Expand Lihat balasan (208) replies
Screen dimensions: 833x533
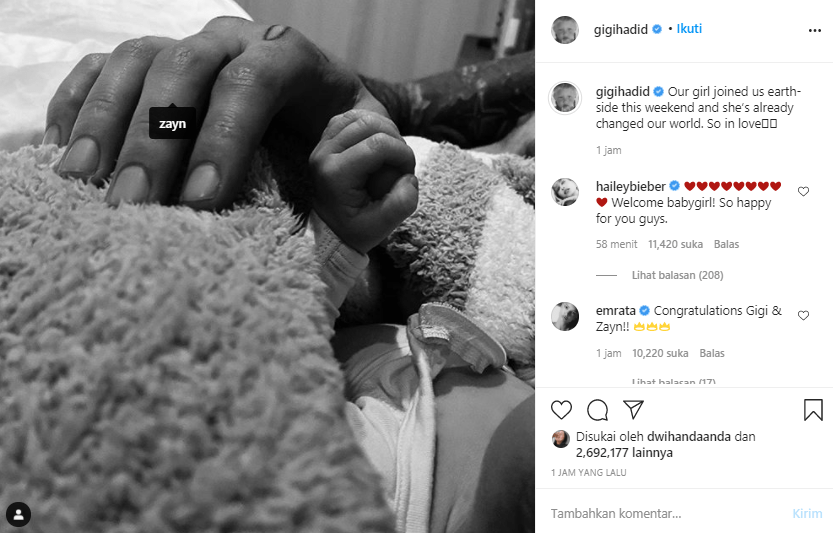677,275
